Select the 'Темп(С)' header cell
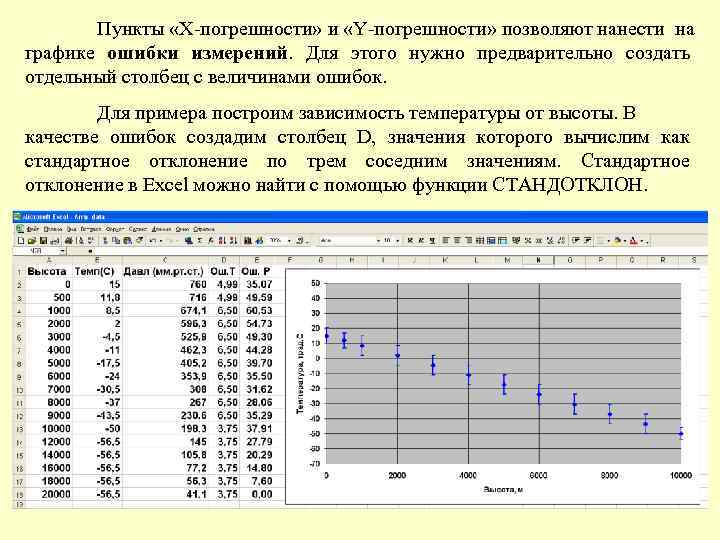The image size is (720, 540). (95, 271)
